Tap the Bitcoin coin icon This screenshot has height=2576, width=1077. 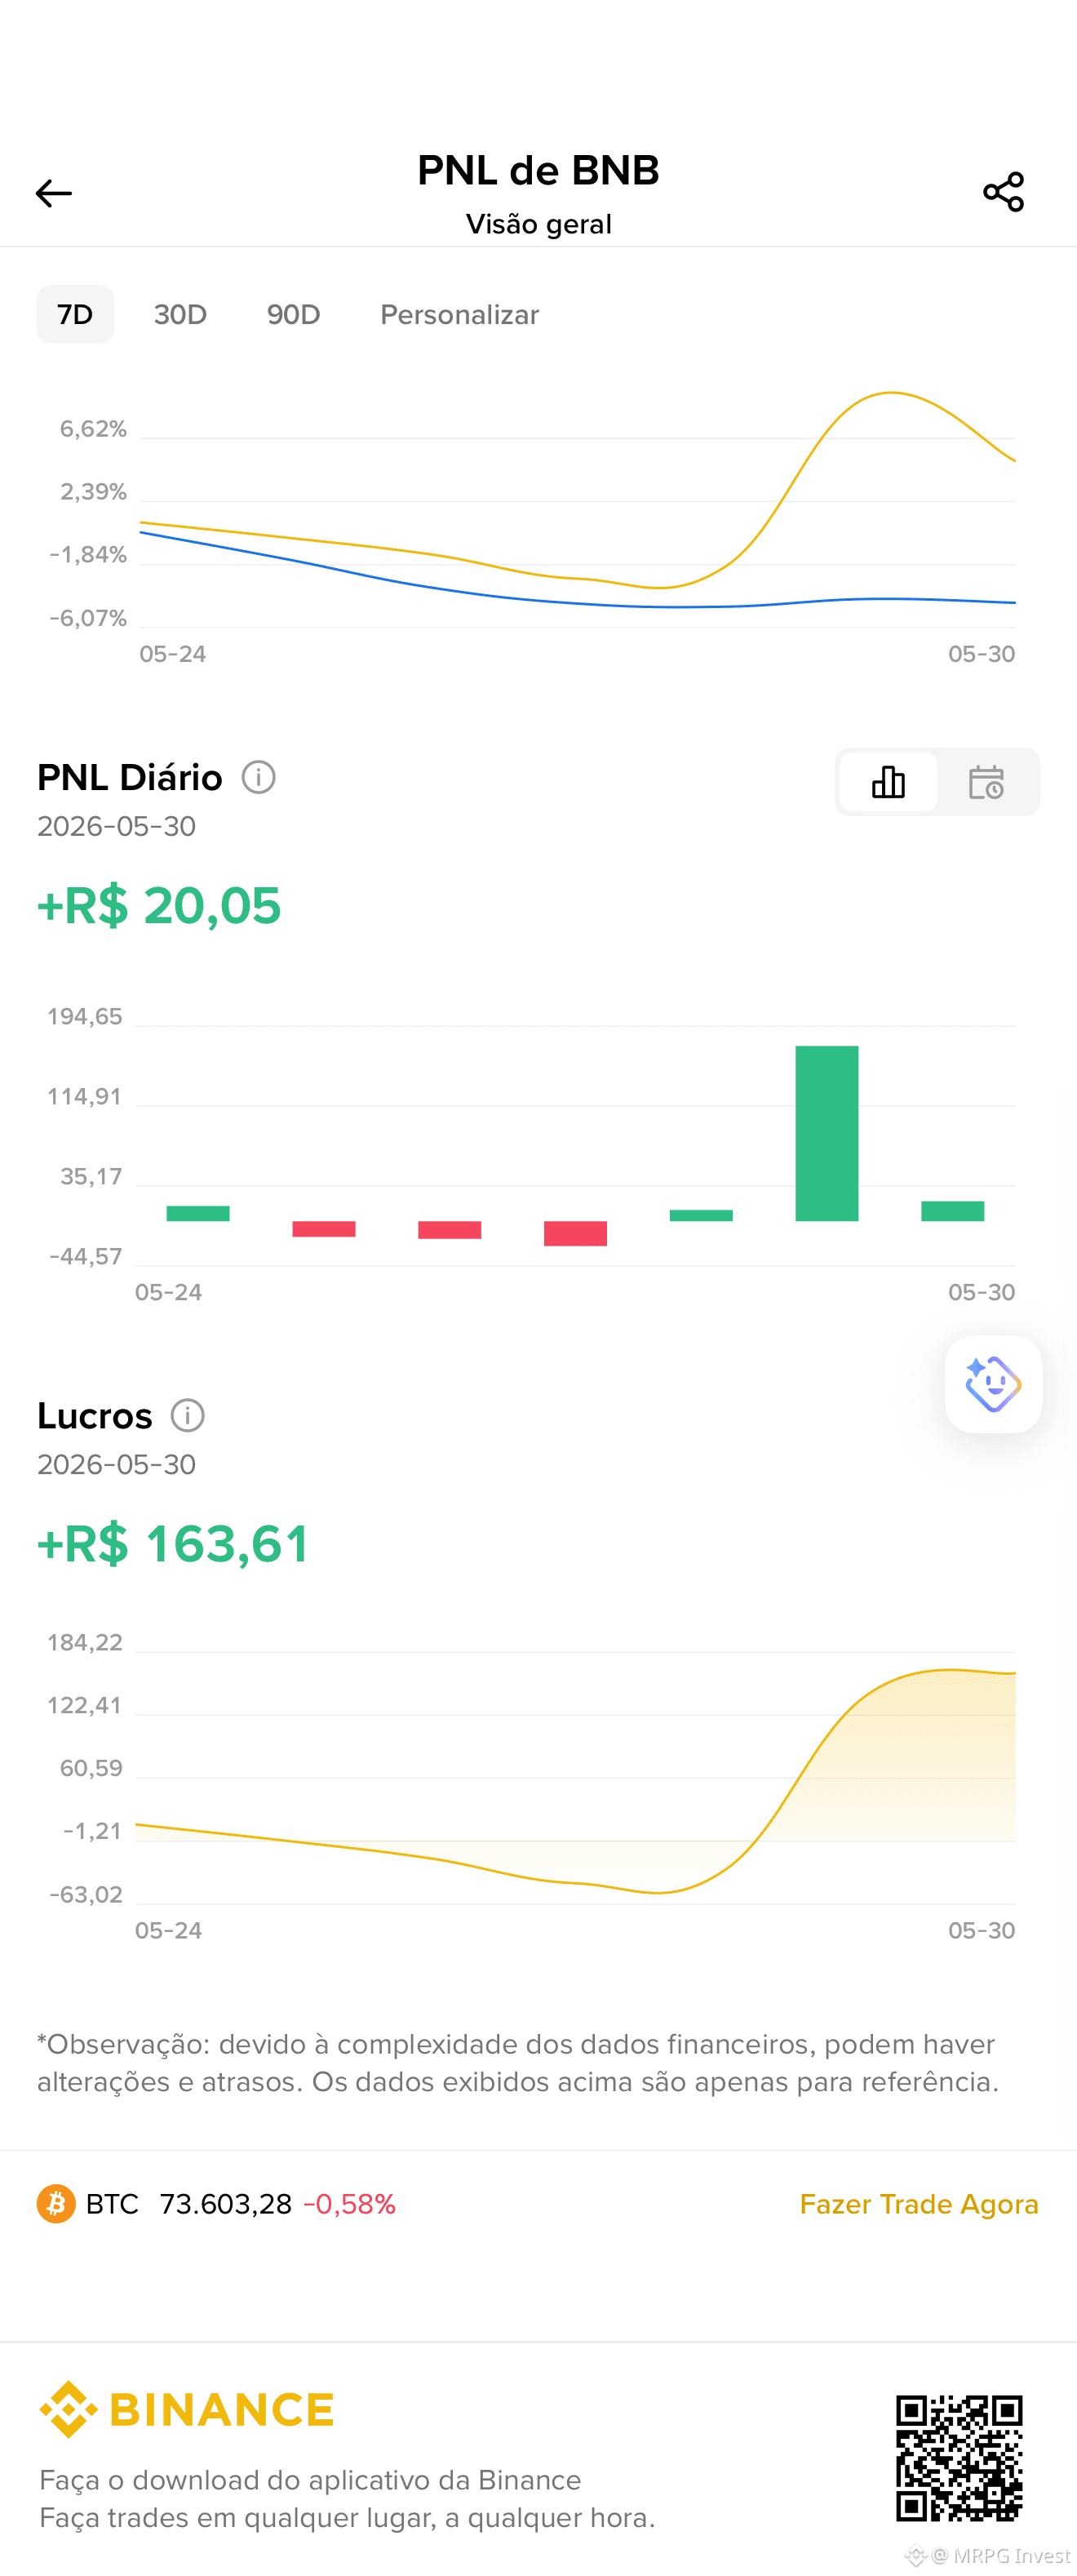(x=56, y=2204)
